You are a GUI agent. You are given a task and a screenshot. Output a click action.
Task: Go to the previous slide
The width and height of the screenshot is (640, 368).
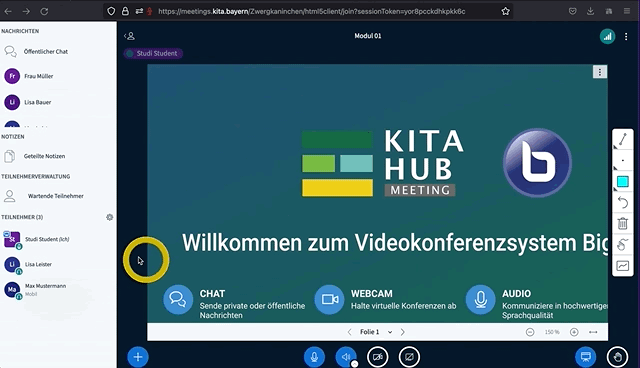click(349, 332)
